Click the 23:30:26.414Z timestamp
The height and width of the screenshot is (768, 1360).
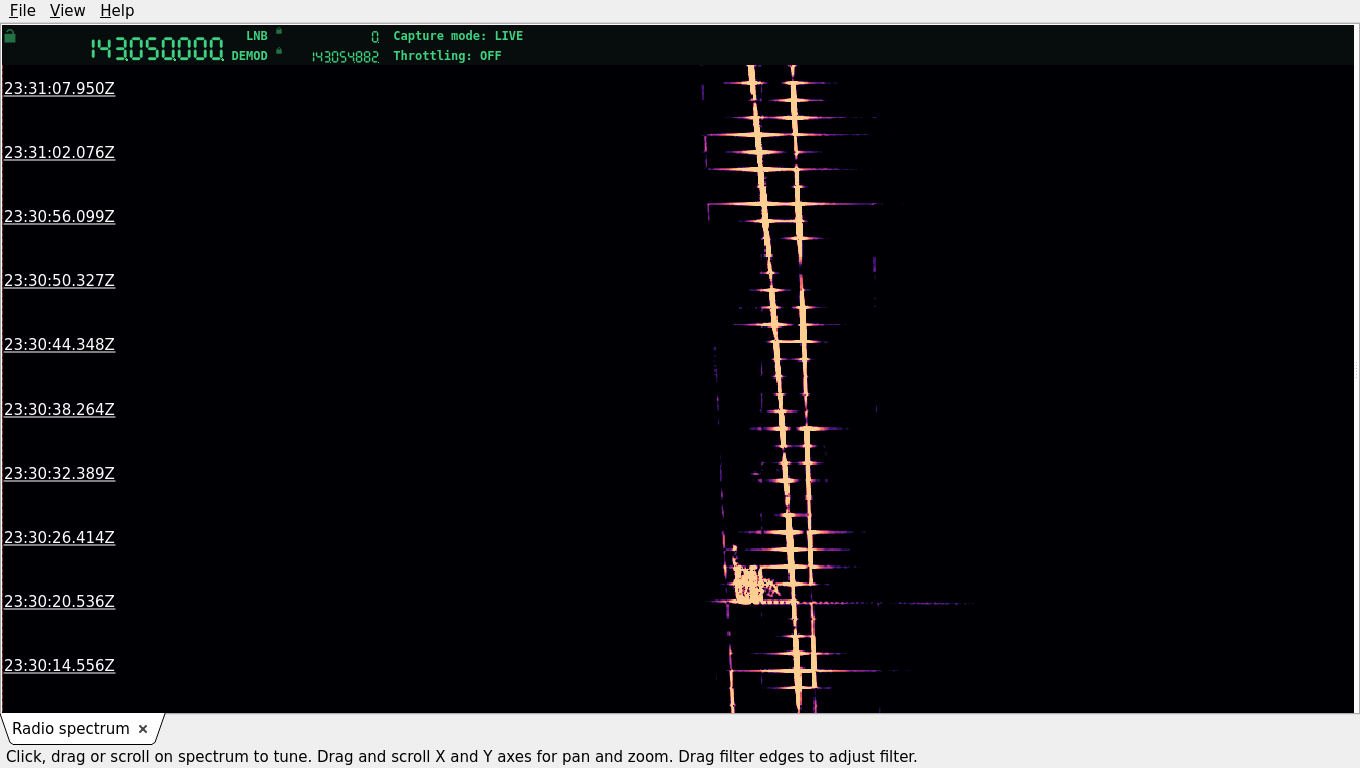(x=60, y=537)
